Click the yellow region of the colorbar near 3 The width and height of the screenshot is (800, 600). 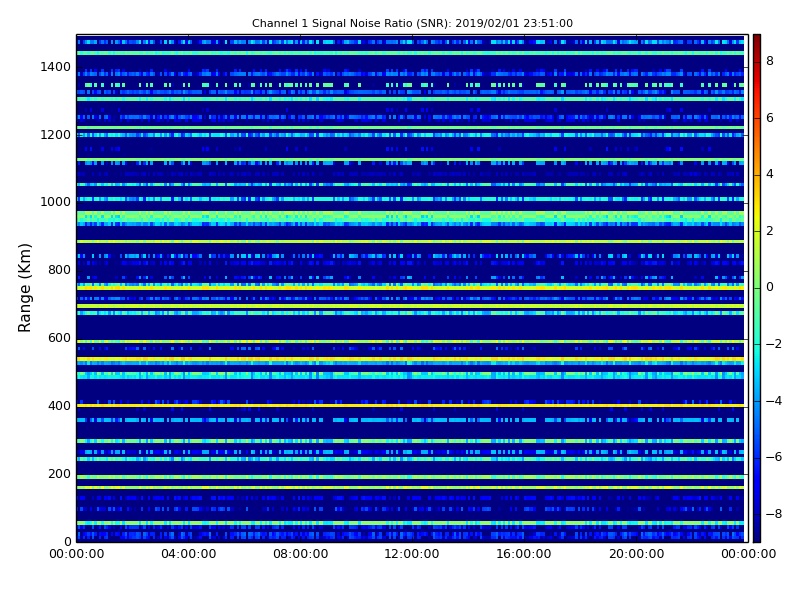tap(757, 203)
